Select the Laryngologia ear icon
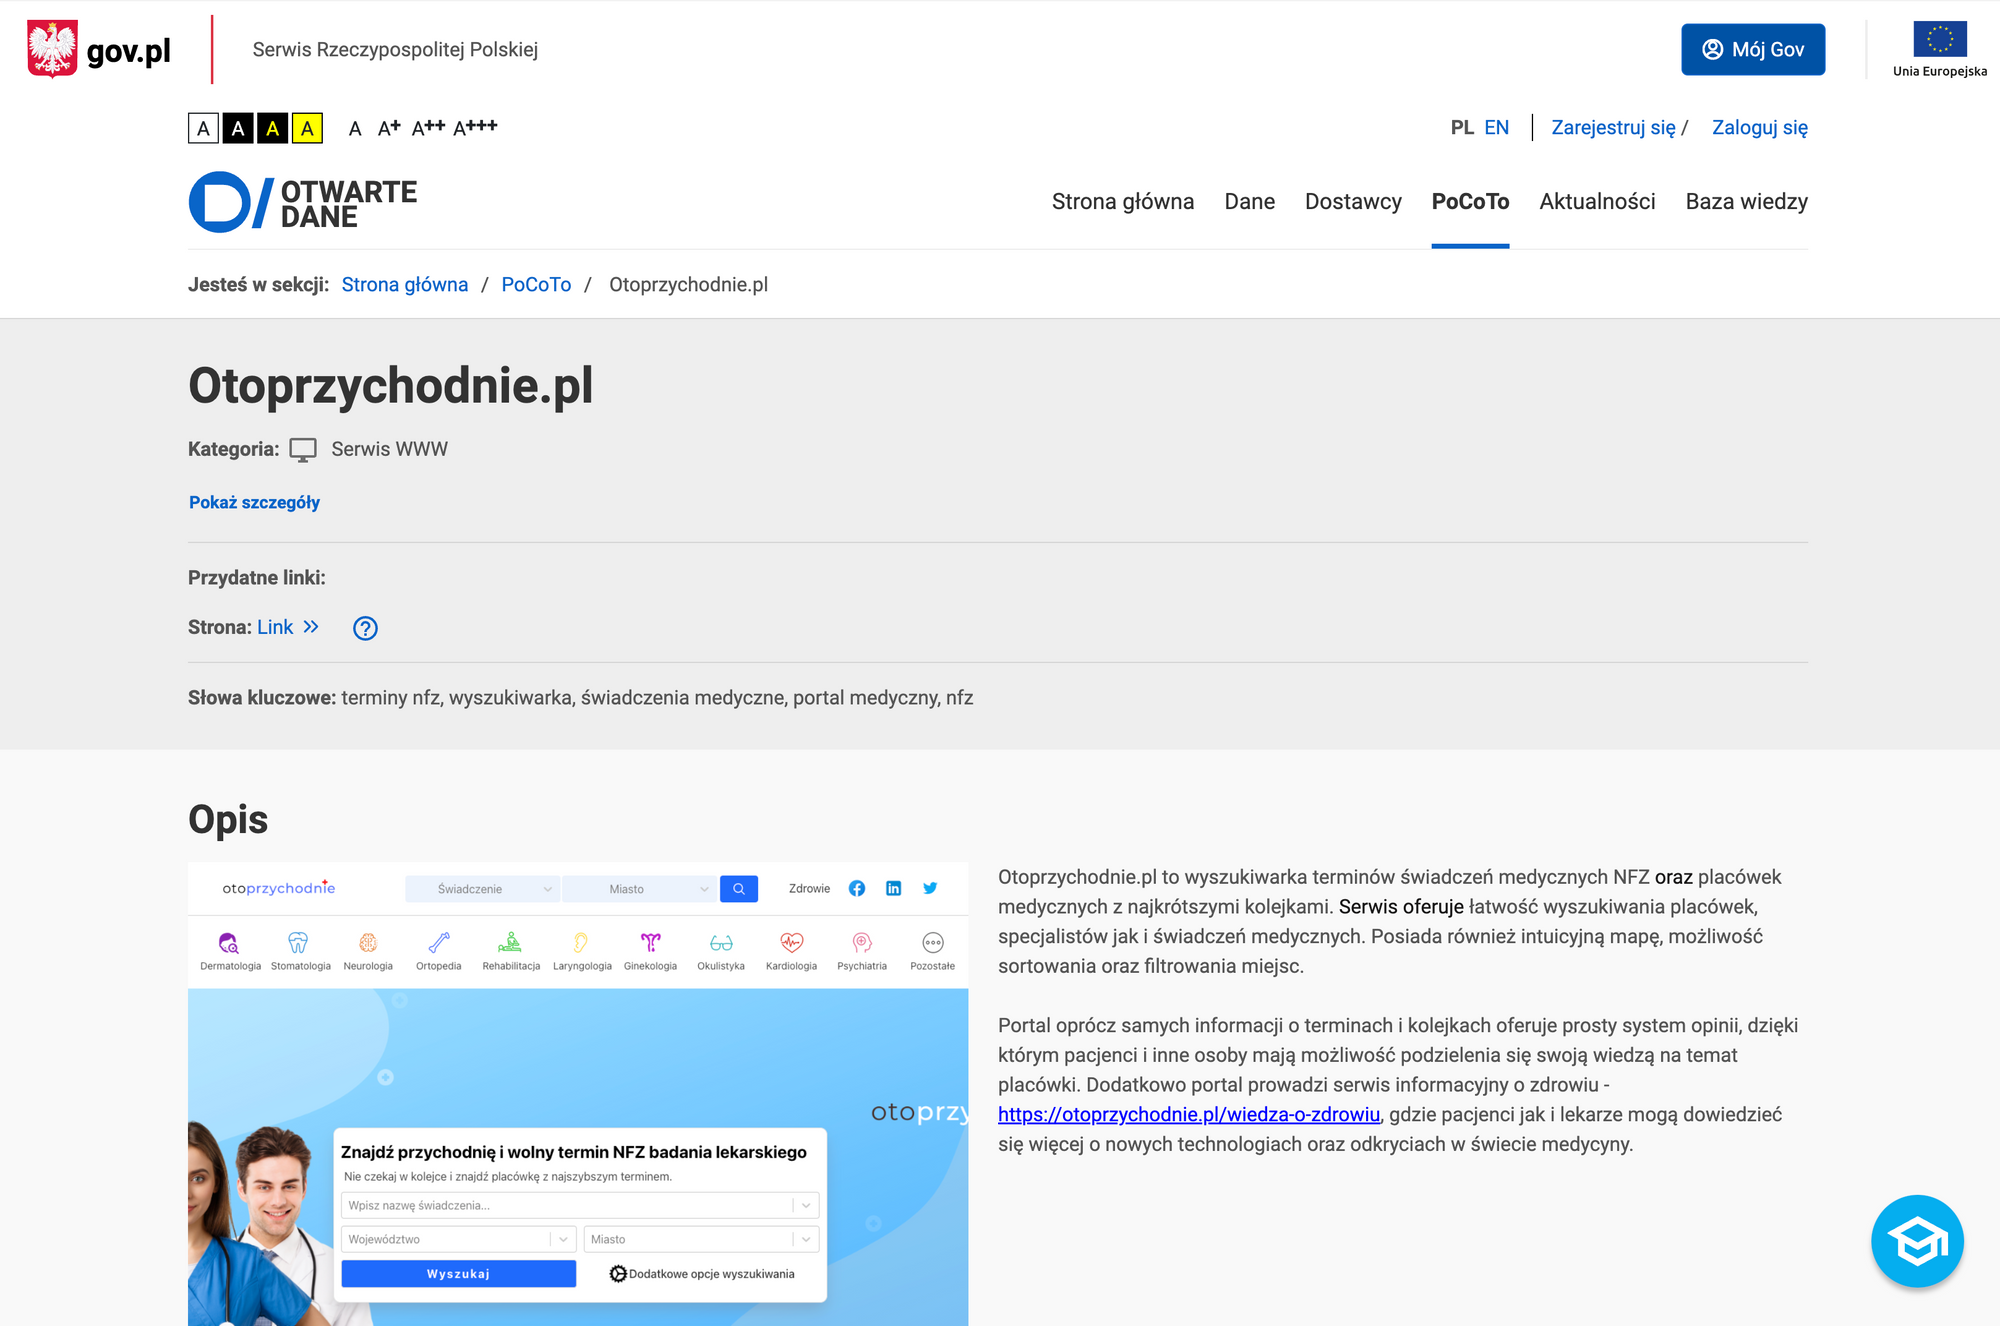Image resolution: width=2000 pixels, height=1326 pixels. point(581,943)
